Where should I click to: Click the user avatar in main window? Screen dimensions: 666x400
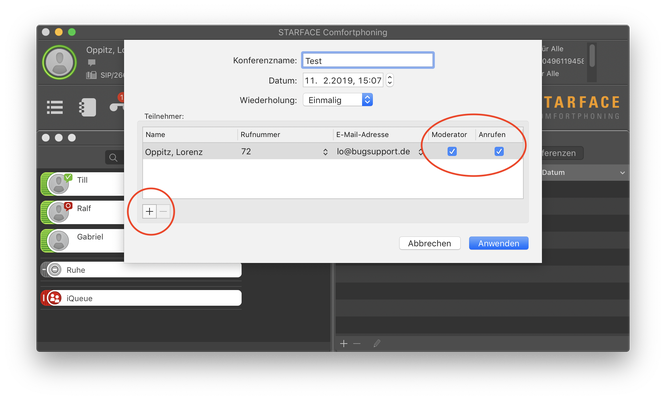pyautogui.click(x=59, y=62)
